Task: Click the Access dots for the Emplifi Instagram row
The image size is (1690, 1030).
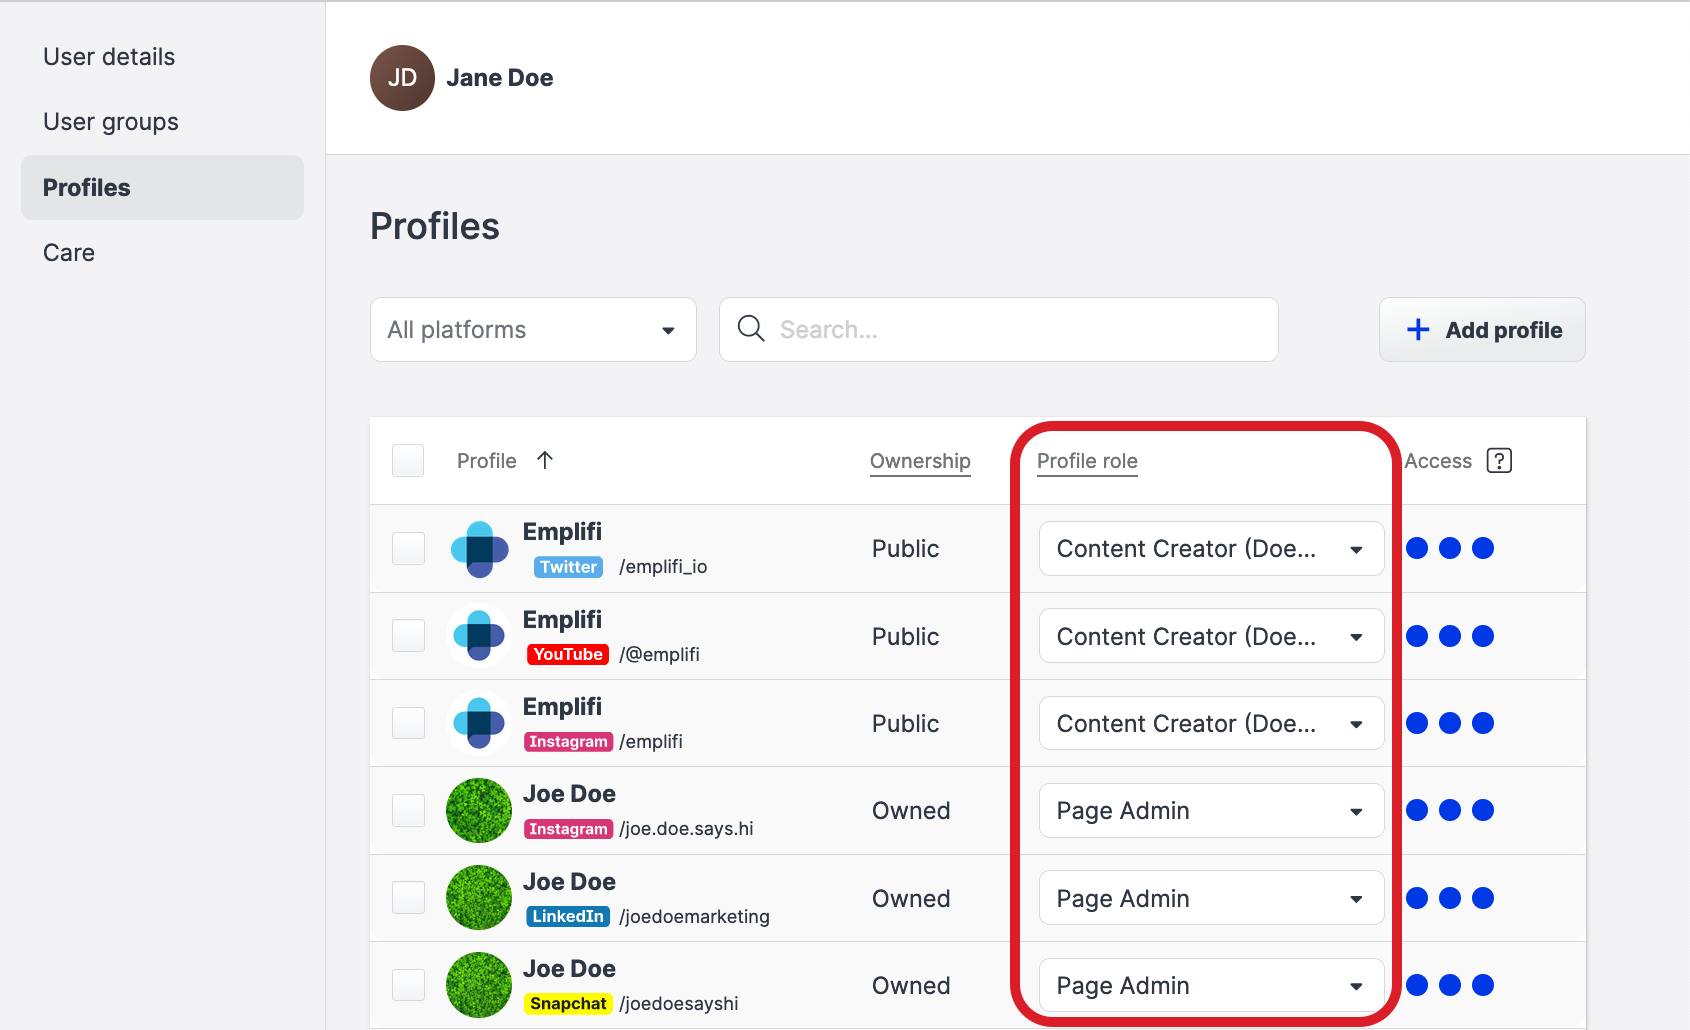Action: click(1449, 723)
